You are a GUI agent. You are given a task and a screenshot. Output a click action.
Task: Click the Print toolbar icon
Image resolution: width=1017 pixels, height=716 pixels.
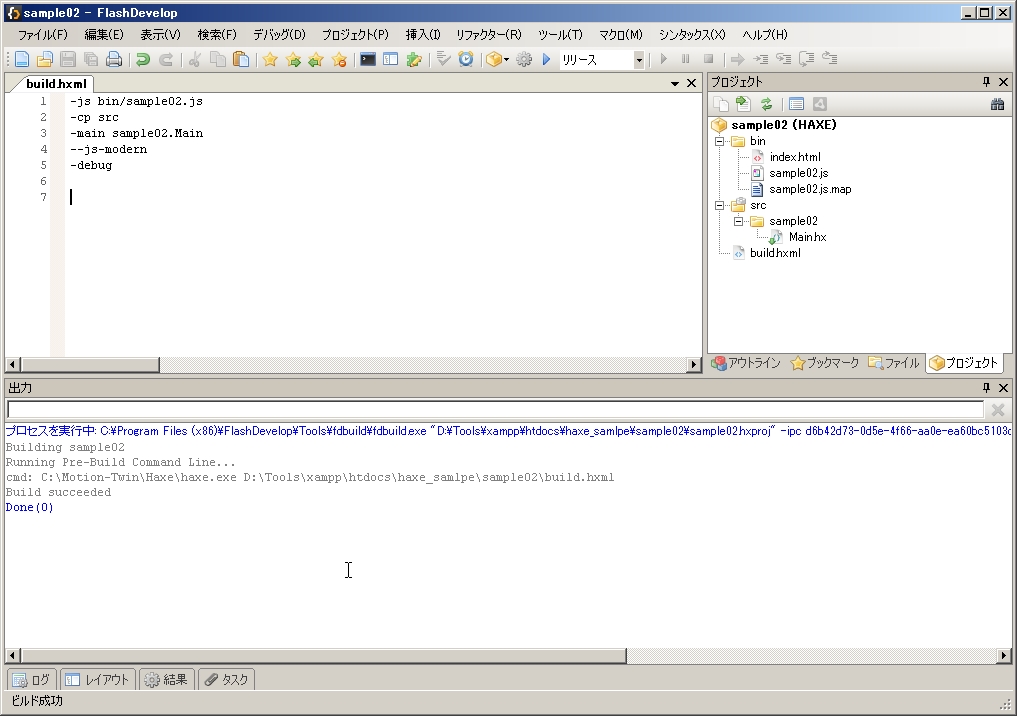(x=114, y=60)
